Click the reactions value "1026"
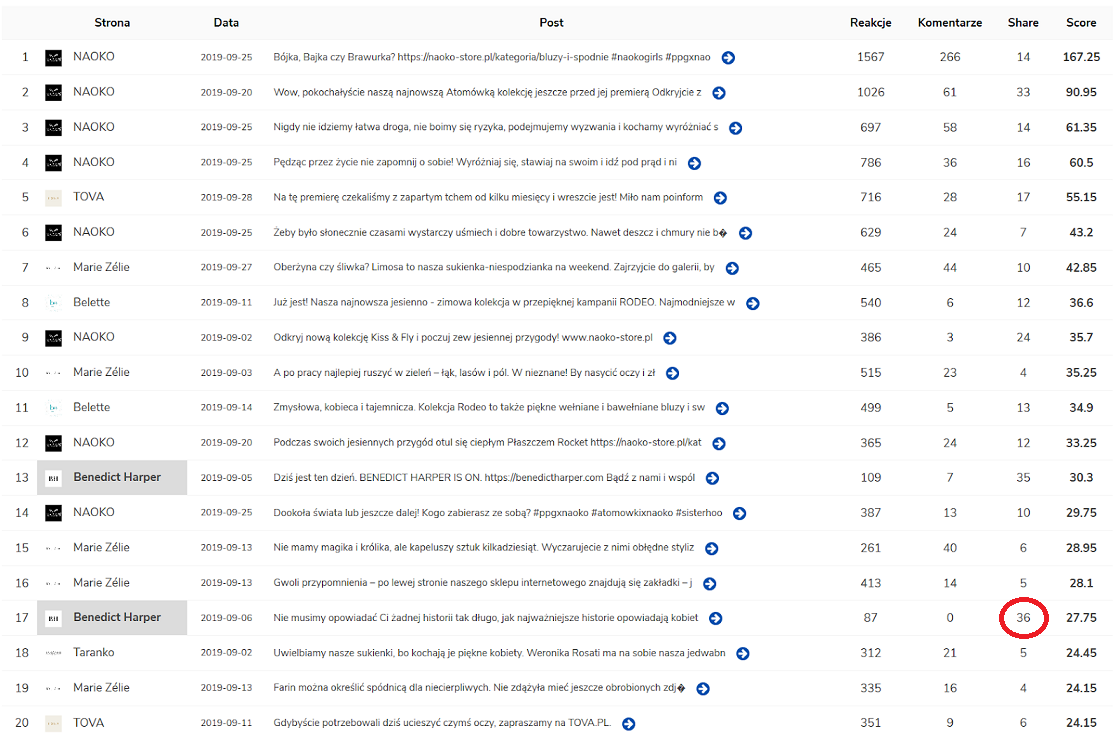This screenshot has height=740, width=1120. (x=871, y=92)
